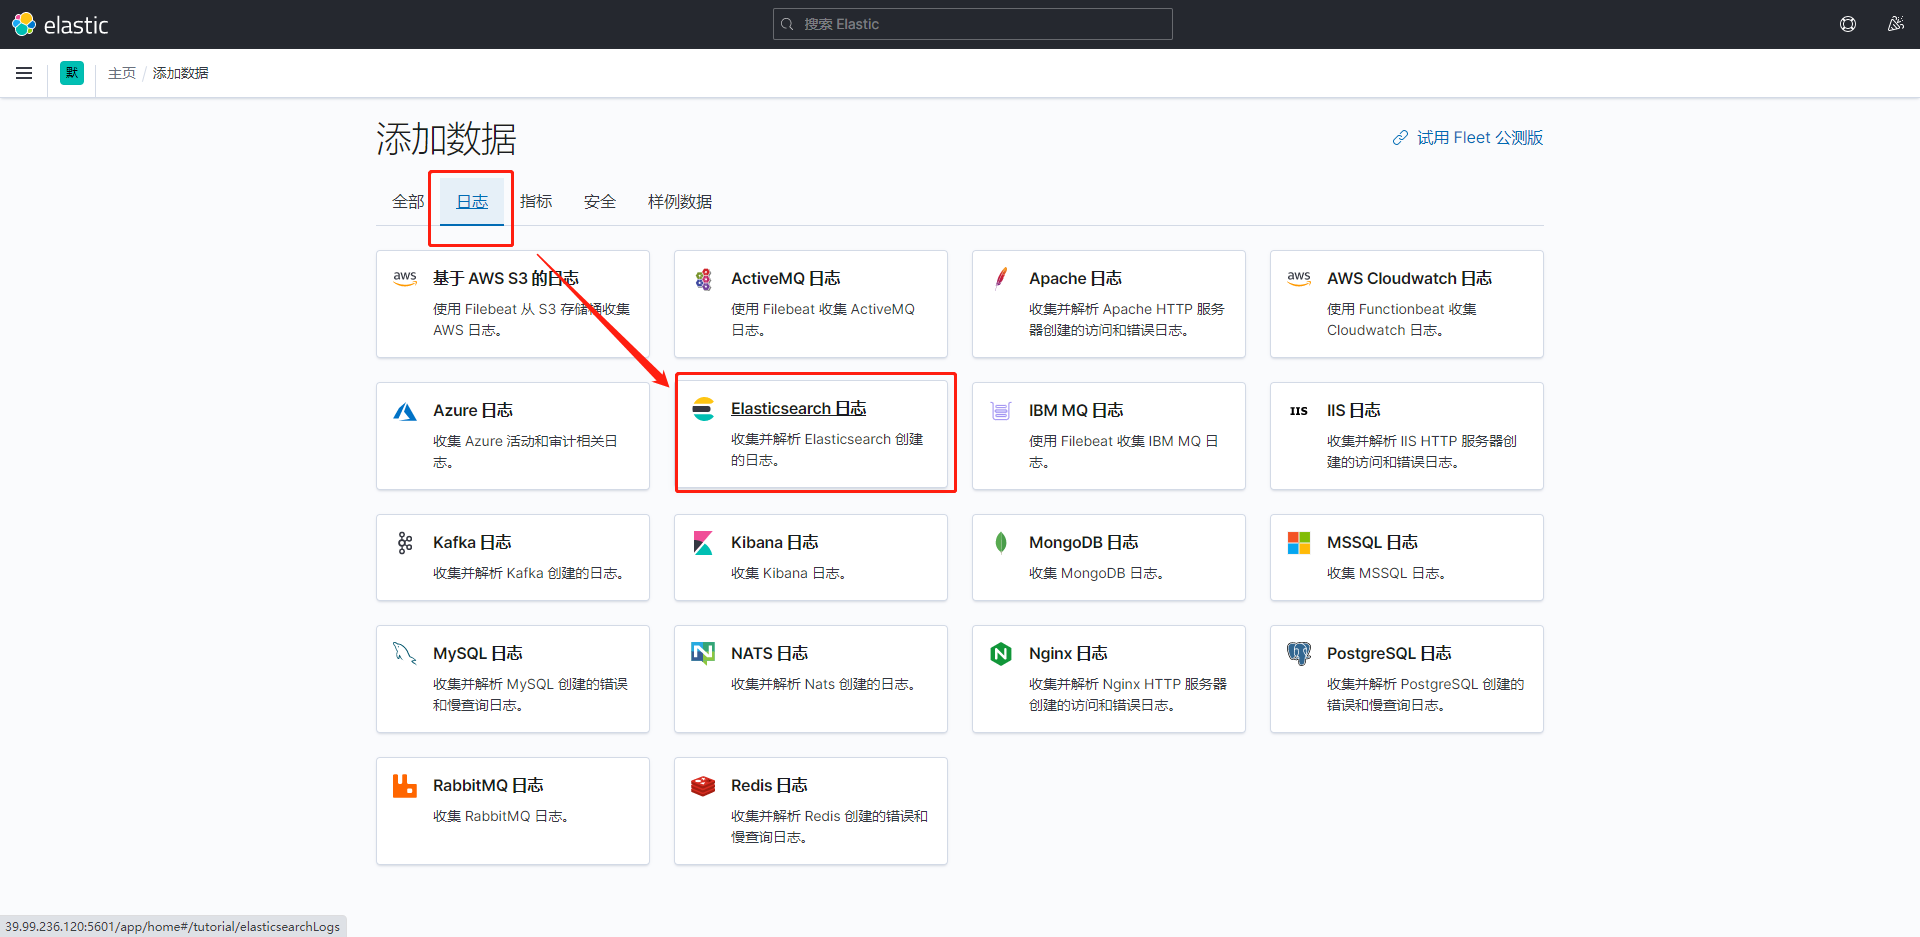The height and width of the screenshot is (937, 1920).
Task: Click the Kibana 日志 title
Action: coord(775,542)
